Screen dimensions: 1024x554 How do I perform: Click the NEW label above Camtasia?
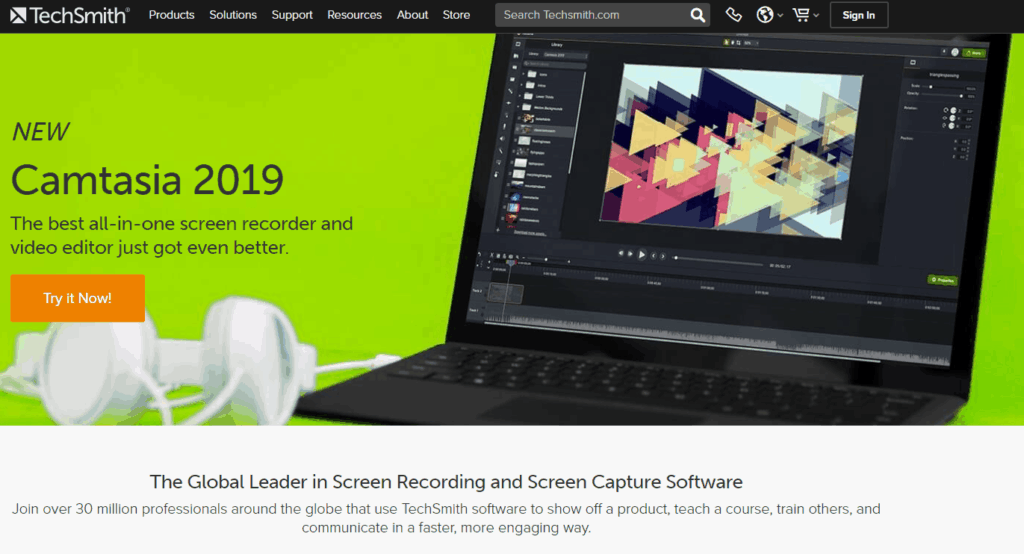click(40, 132)
